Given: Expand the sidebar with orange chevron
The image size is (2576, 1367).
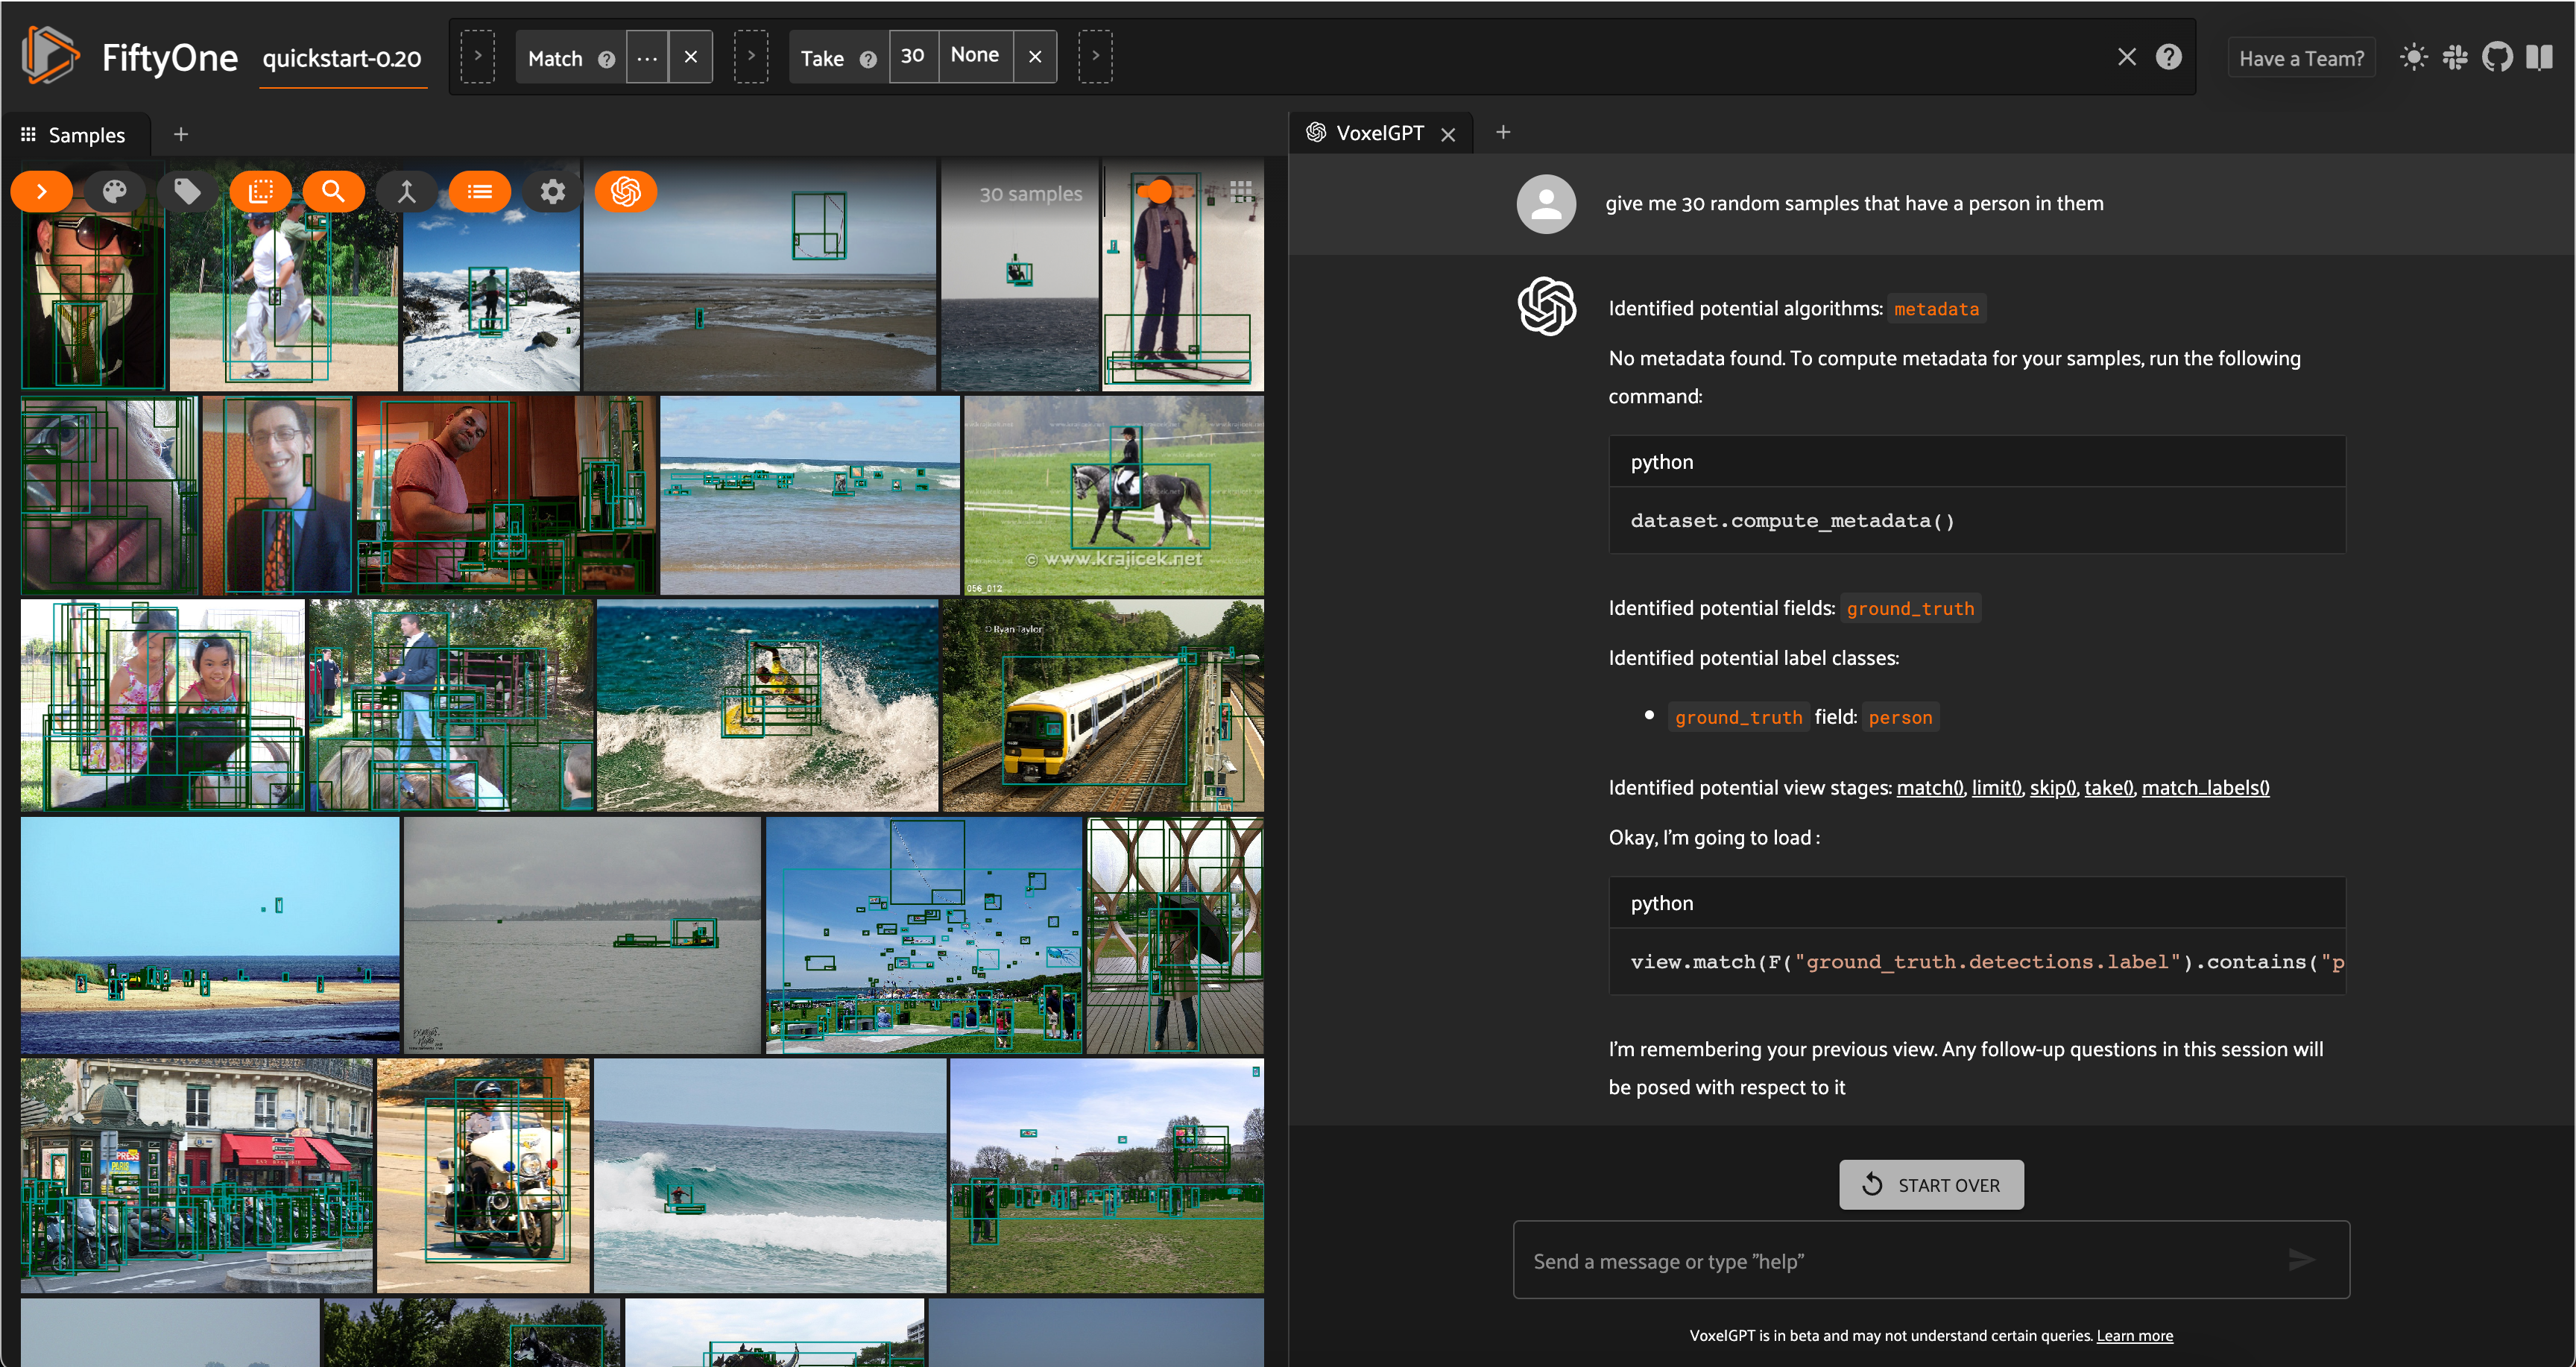Looking at the screenshot, I should click(41, 191).
